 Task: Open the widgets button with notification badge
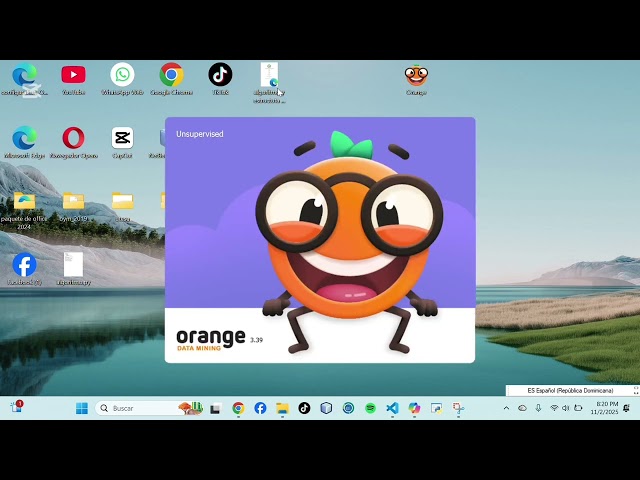16,407
